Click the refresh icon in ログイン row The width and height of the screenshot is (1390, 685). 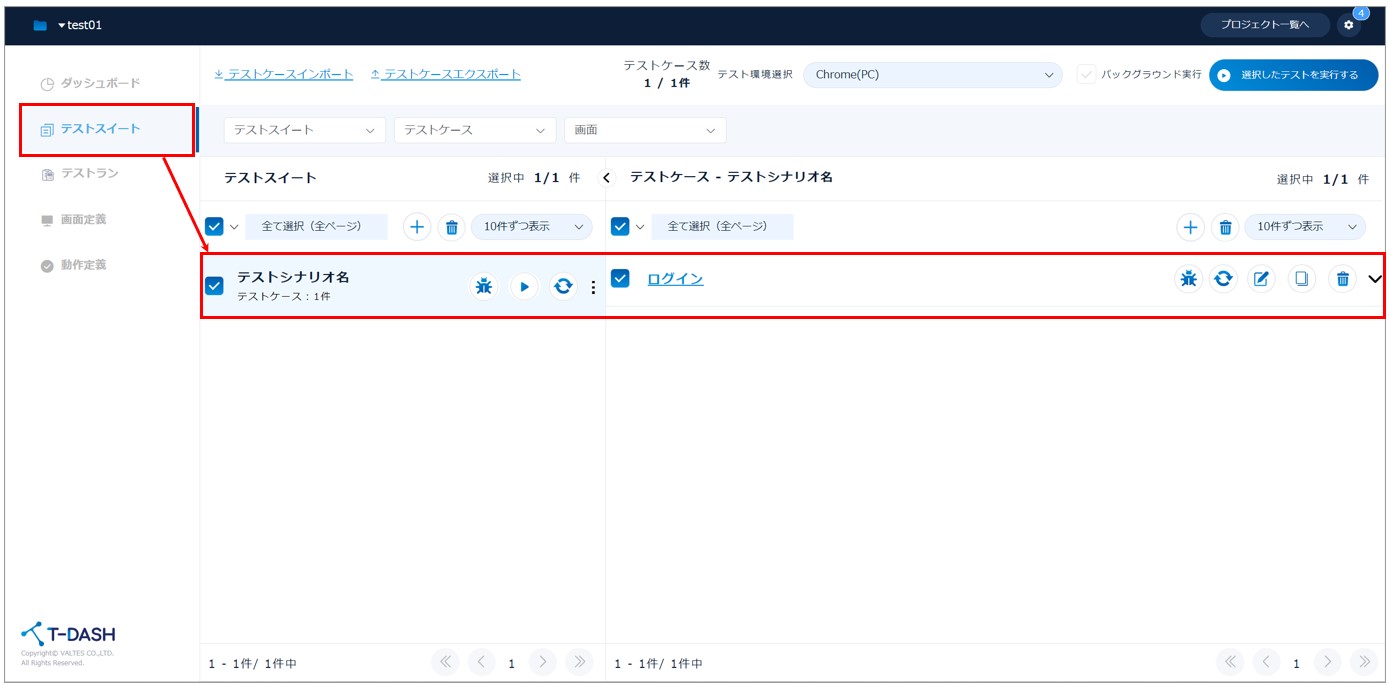coord(1222,279)
